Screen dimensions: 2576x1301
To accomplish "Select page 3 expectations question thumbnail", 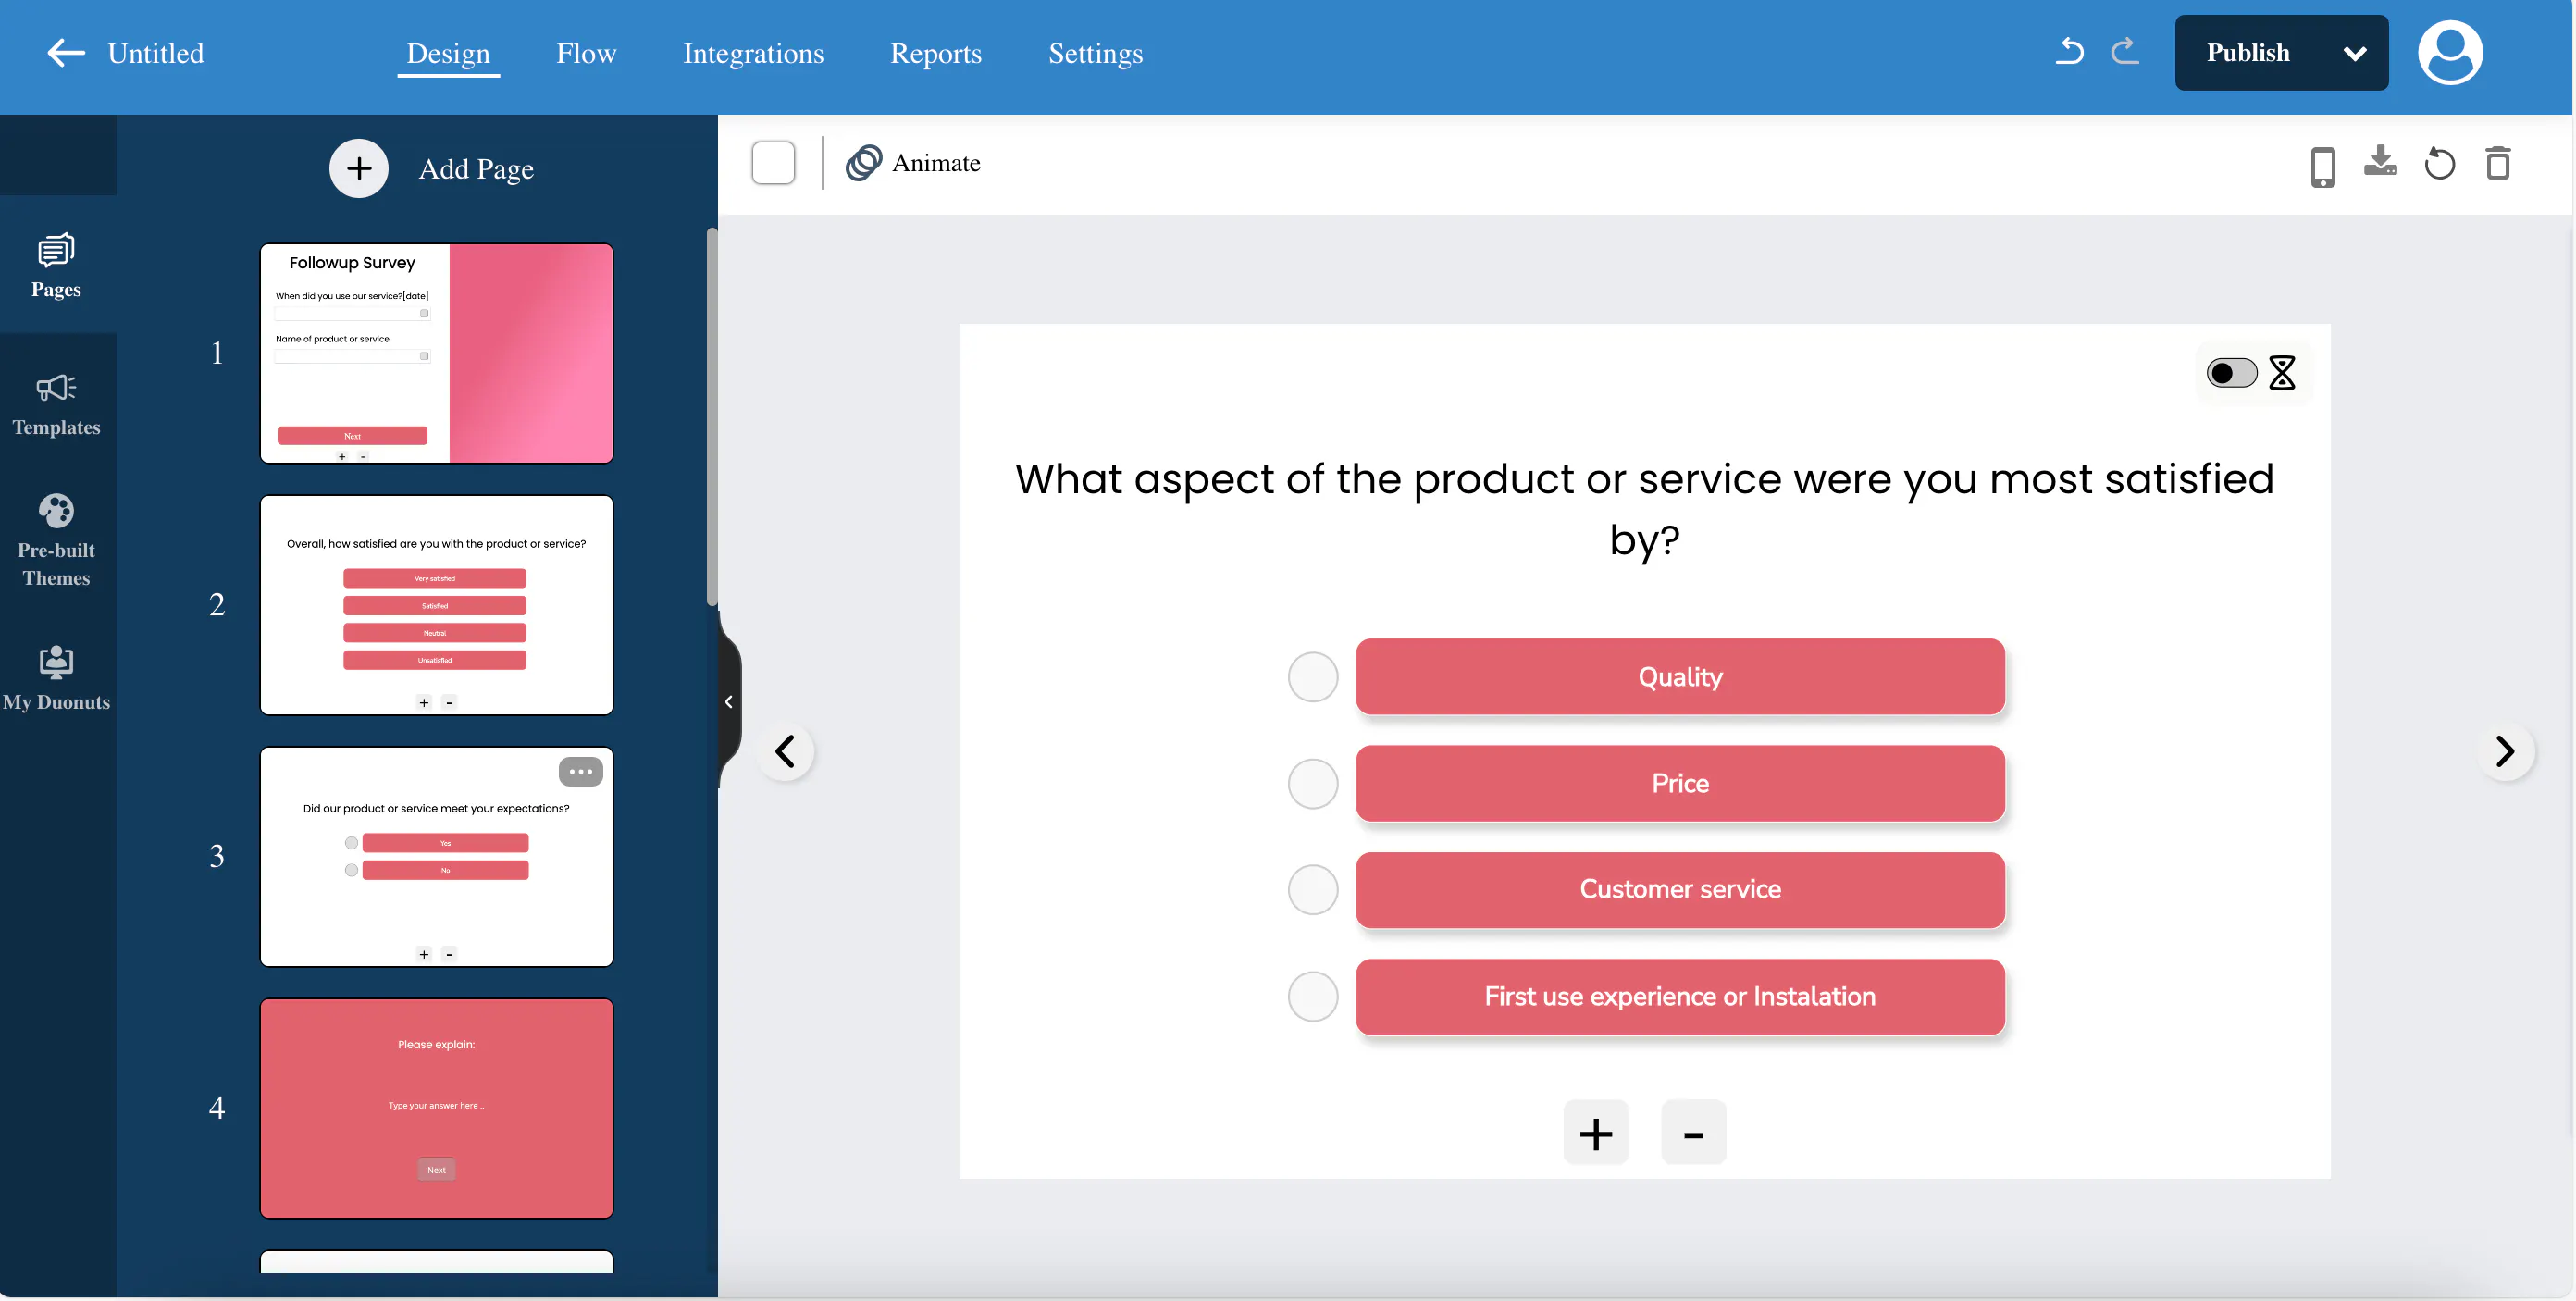I will [x=436, y=857].
